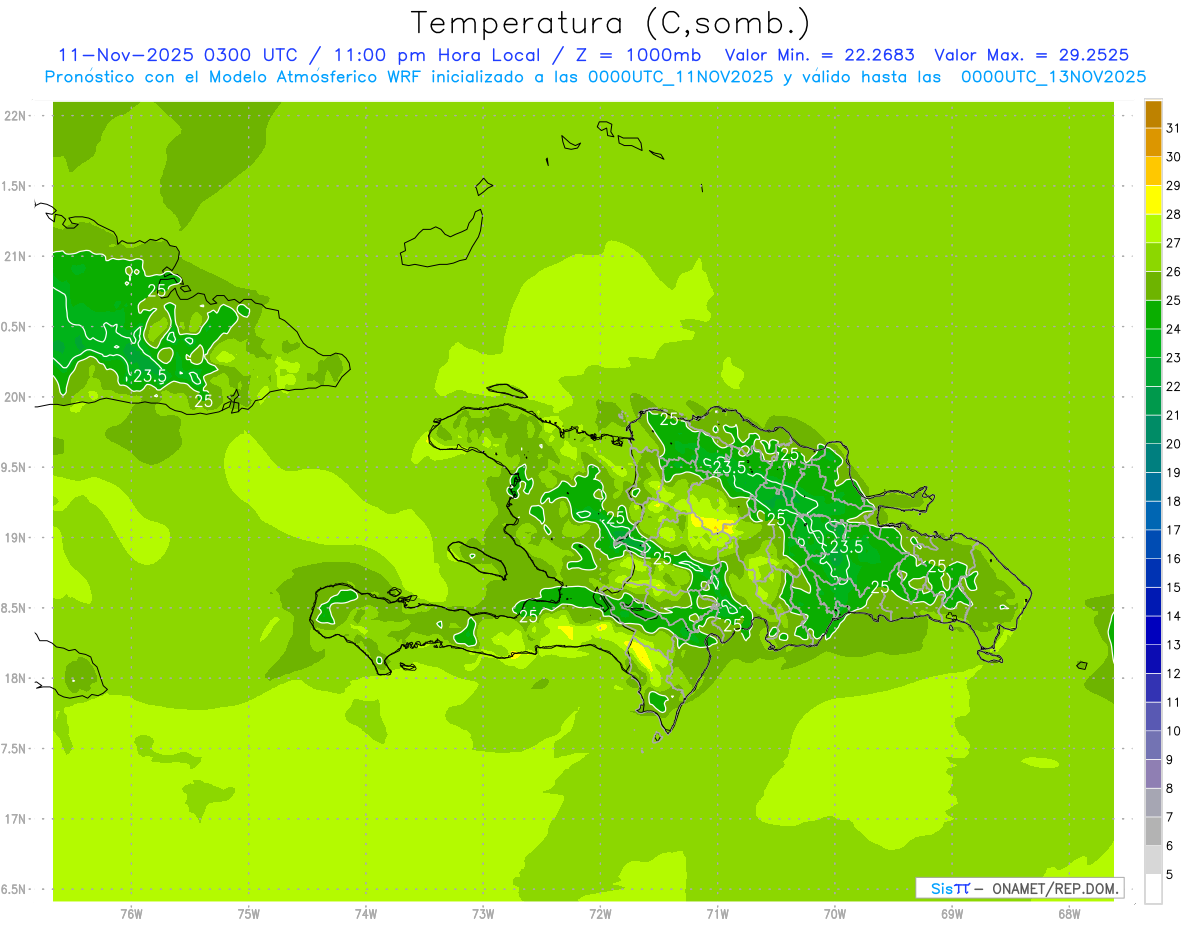Pick the orange swatch between 30 and 31
The height and width of the screenshot is (927, 1200).
pos(1153,142)
